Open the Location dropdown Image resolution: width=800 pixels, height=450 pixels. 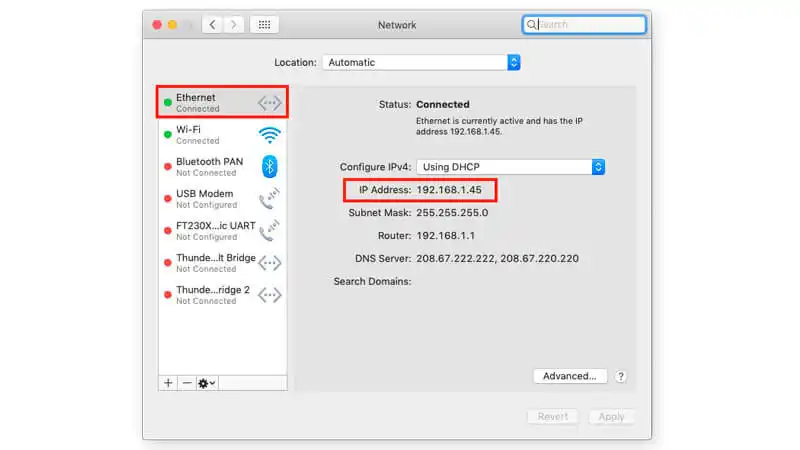click(421, 62)
